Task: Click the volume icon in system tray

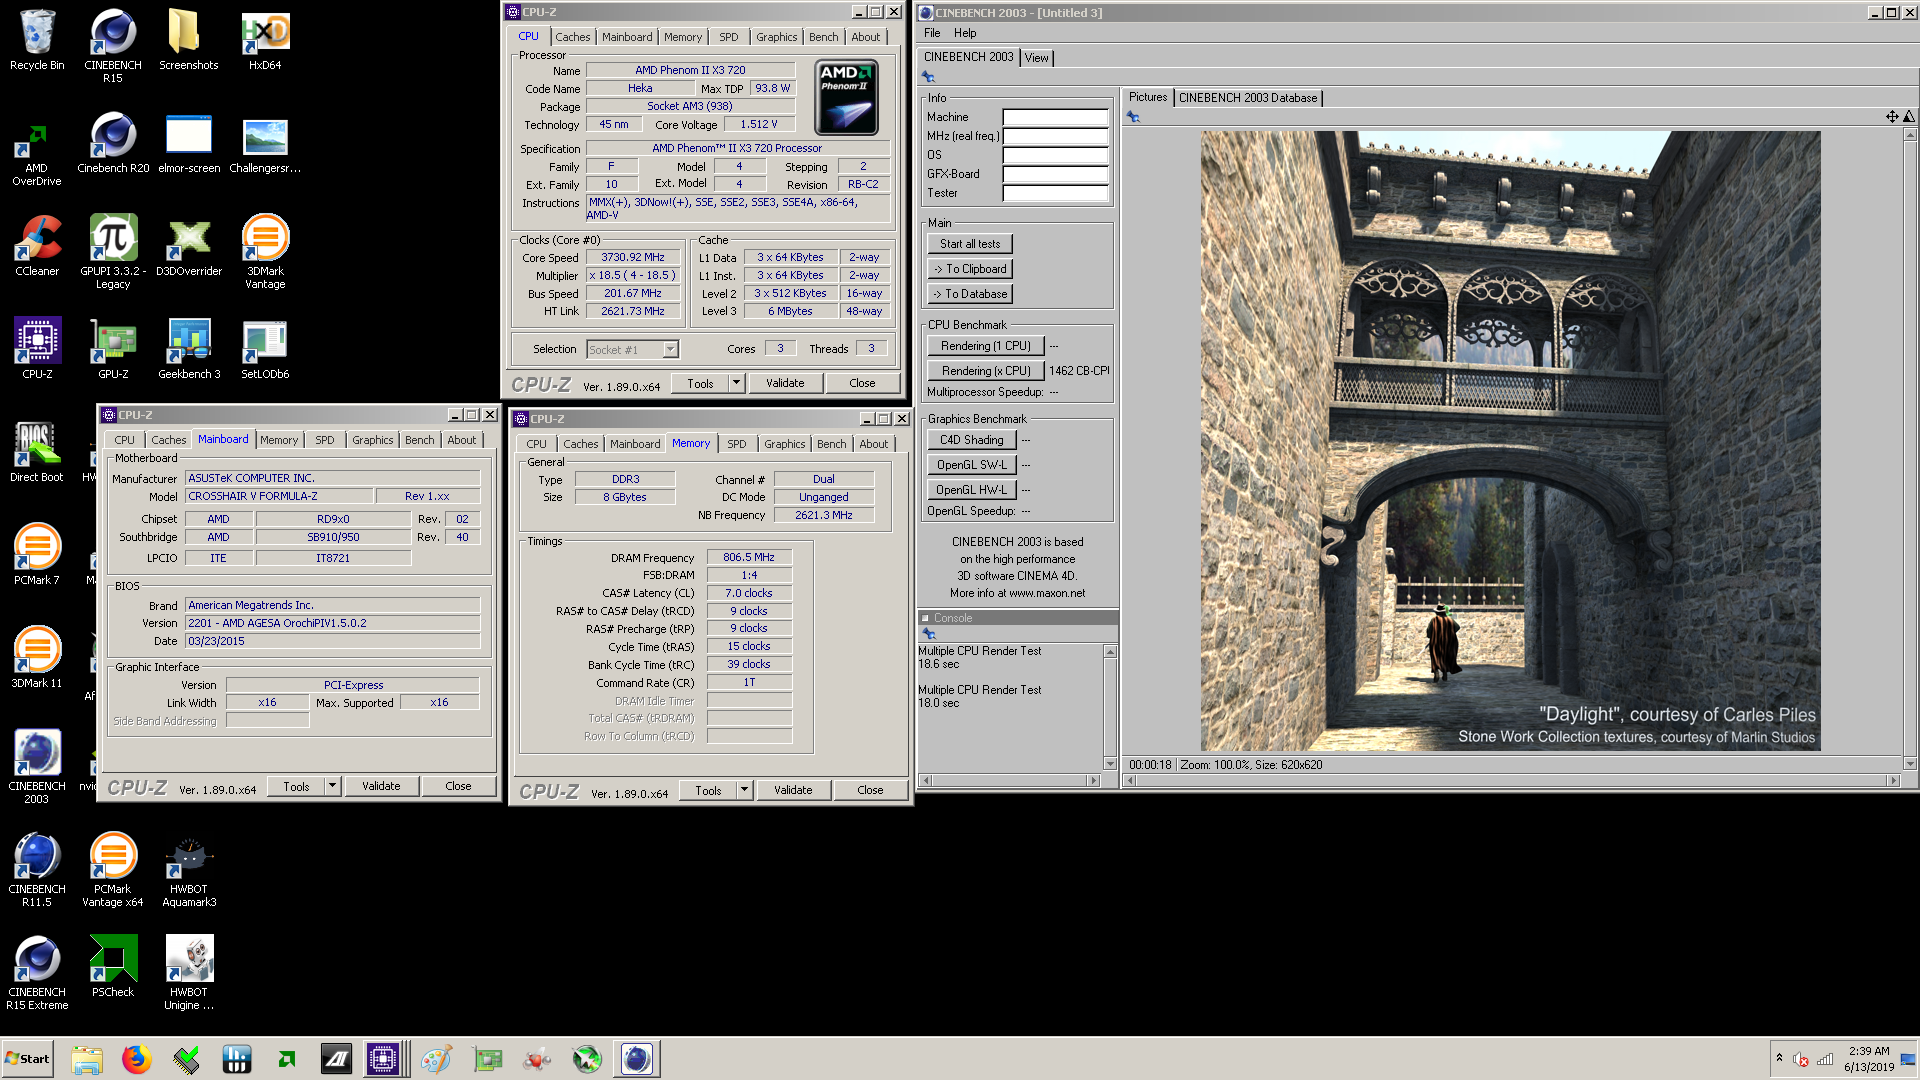Action: click(1800, 1059)
